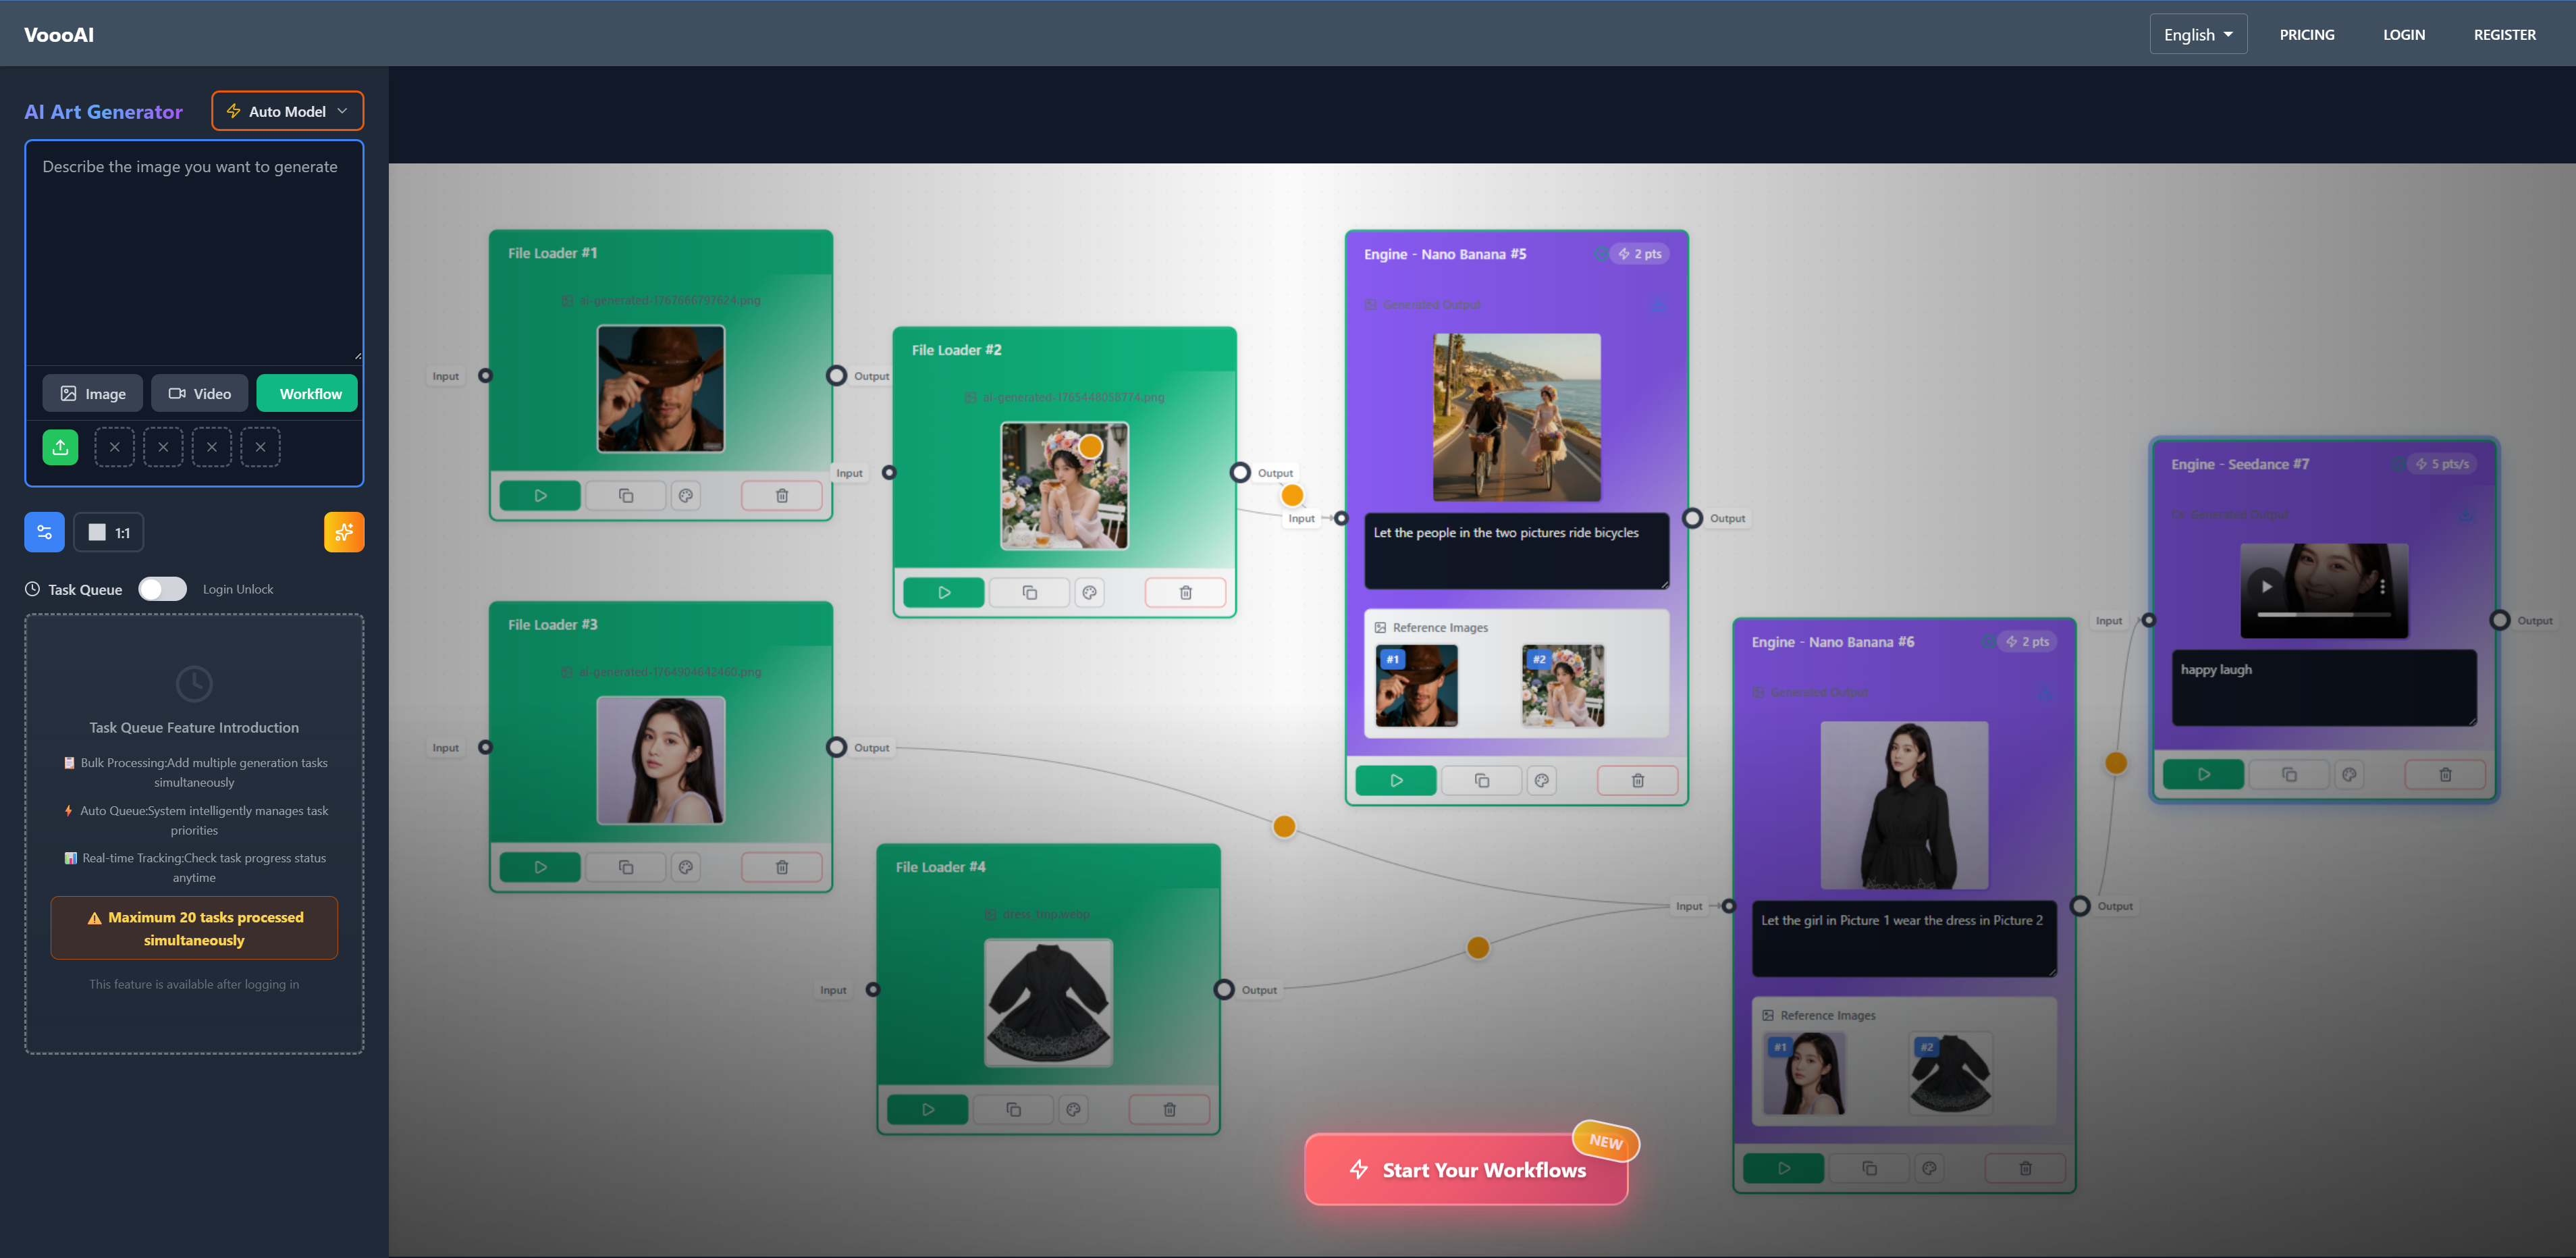Viewport: 2576px width, 1258px height.
Task: Delete File Loader #4 with trash icon
Action: pyautogui.click(x=1169, y=1110)
